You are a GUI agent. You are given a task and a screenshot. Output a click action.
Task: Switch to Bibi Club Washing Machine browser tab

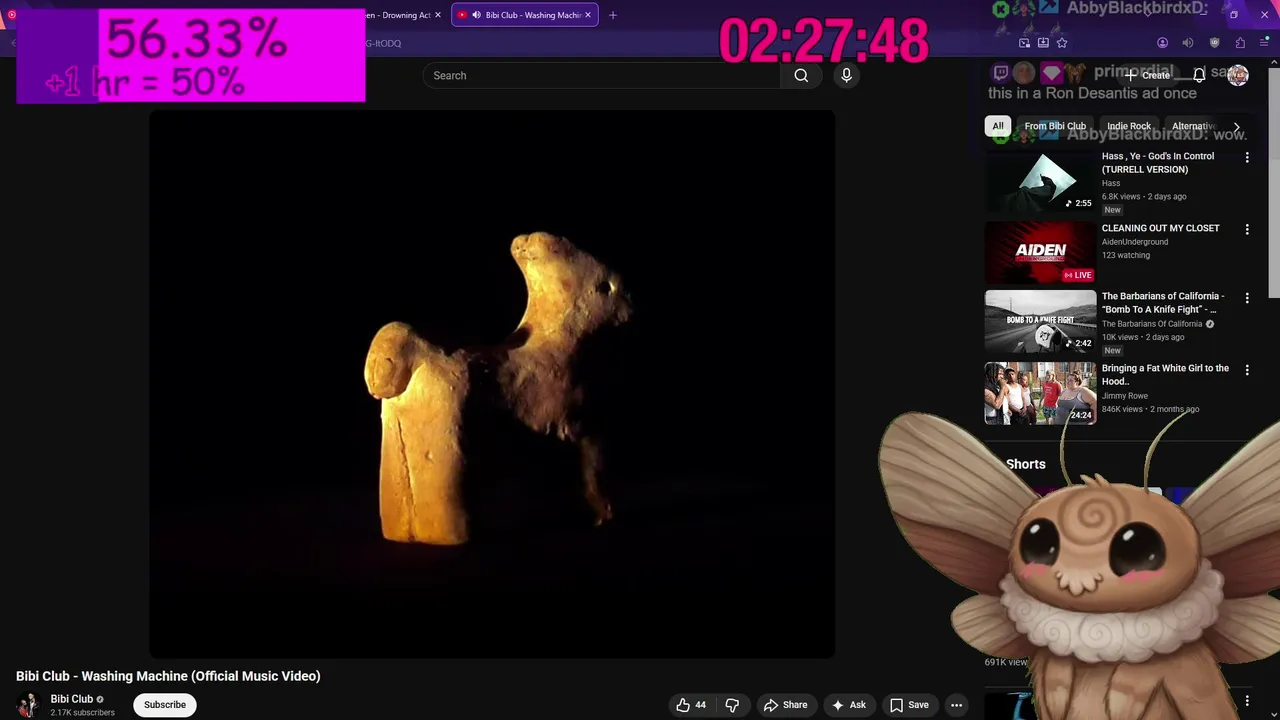point(525,15)
